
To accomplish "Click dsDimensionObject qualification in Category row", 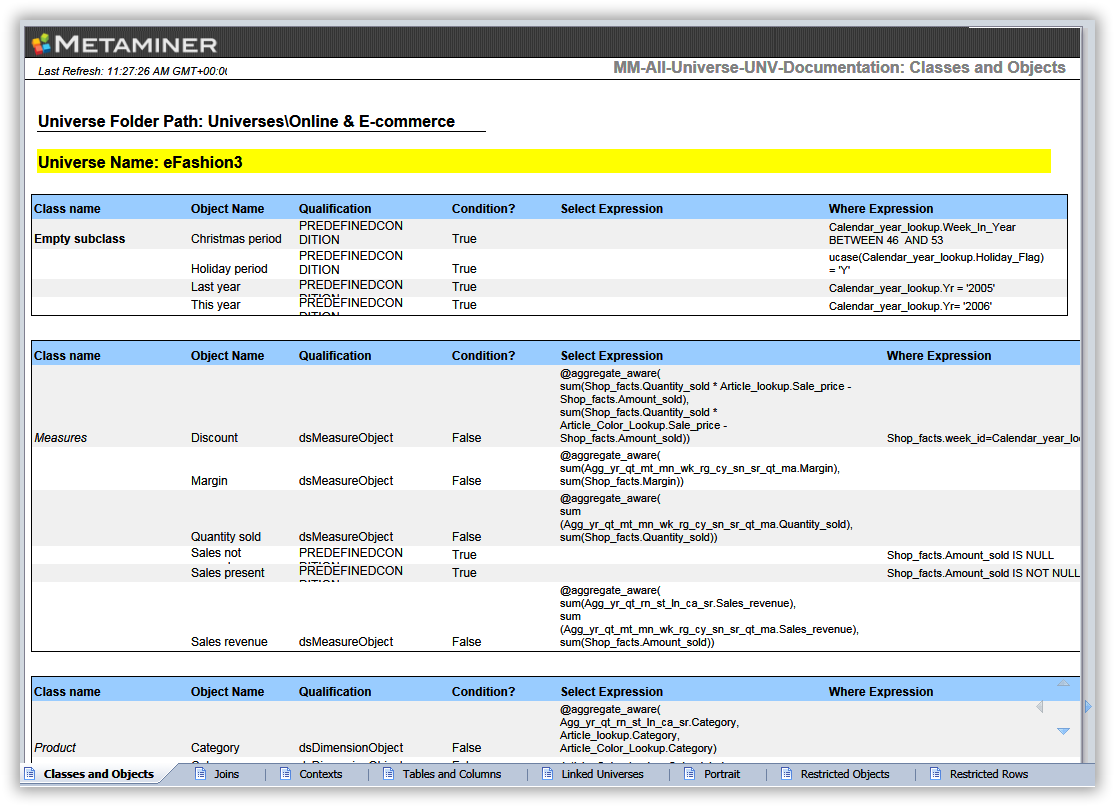I will 351,748.
